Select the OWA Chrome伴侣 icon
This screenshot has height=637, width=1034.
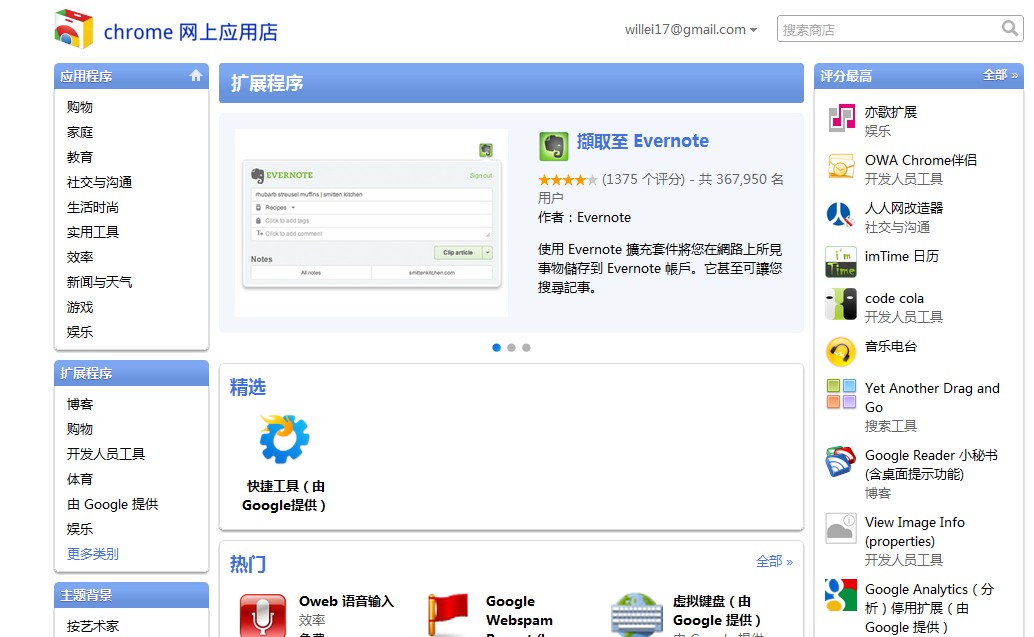pos(841,167)
